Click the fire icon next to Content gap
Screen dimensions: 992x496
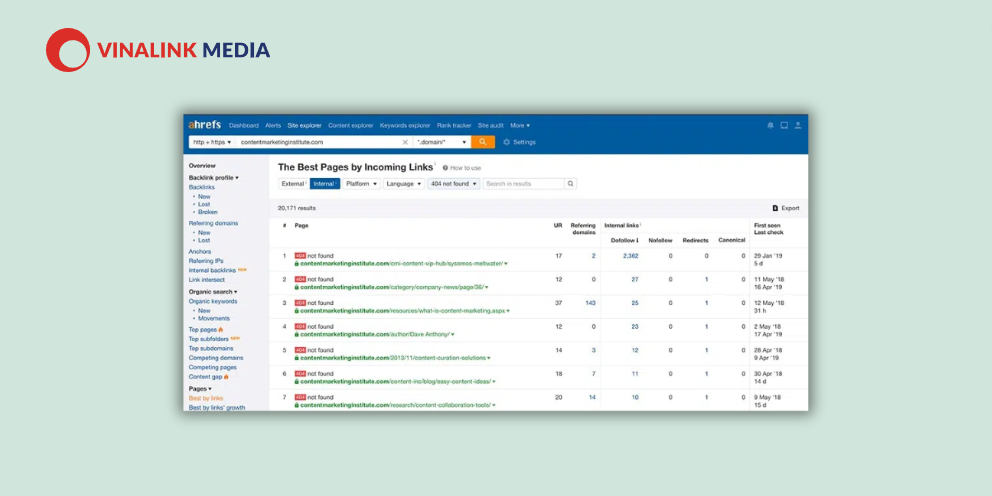226,376
